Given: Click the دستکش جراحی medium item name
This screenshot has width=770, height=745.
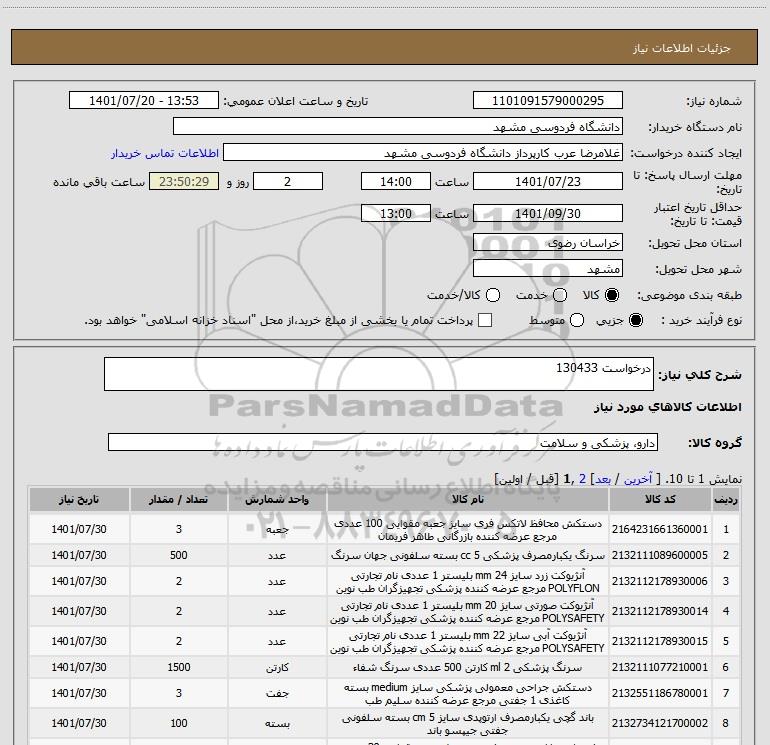Looking at the screenshot, I should click(468, 693).
